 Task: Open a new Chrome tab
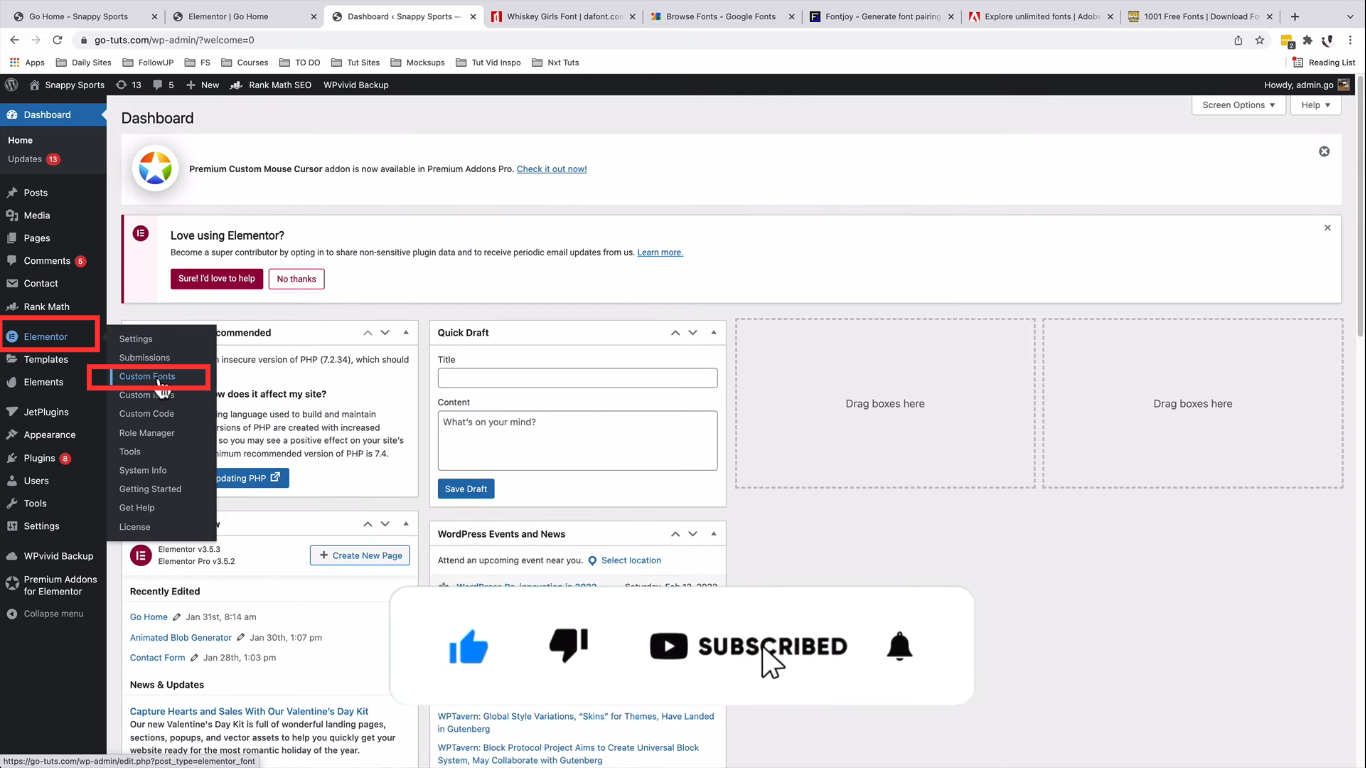pos(1295,17)
